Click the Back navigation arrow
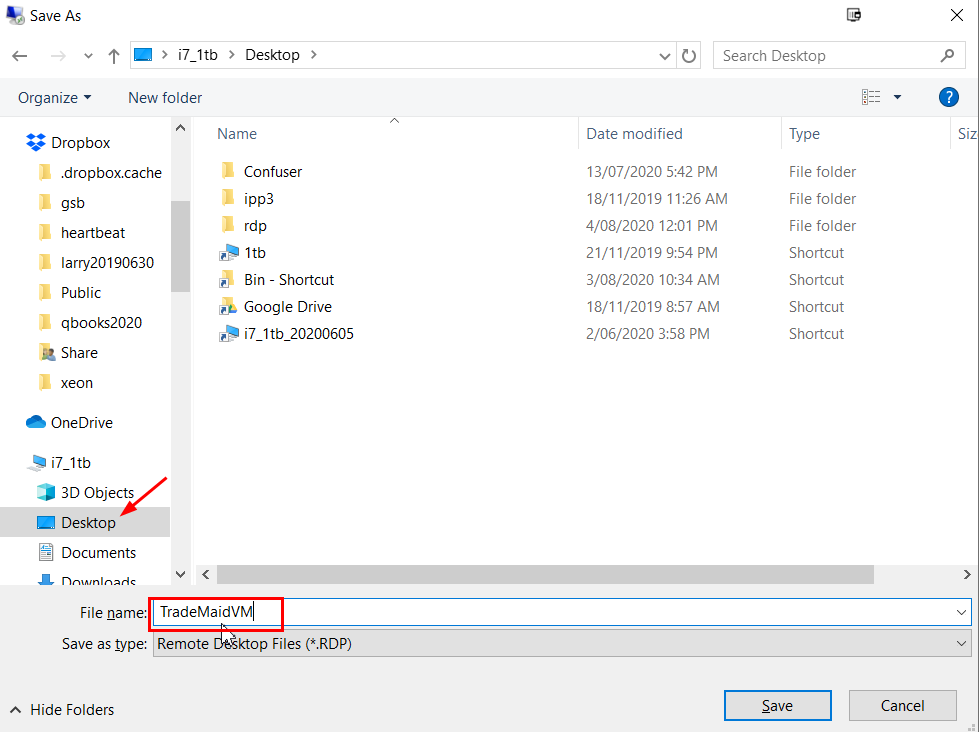The width and height of the screenshot is (980, 732). click(20, 56)
